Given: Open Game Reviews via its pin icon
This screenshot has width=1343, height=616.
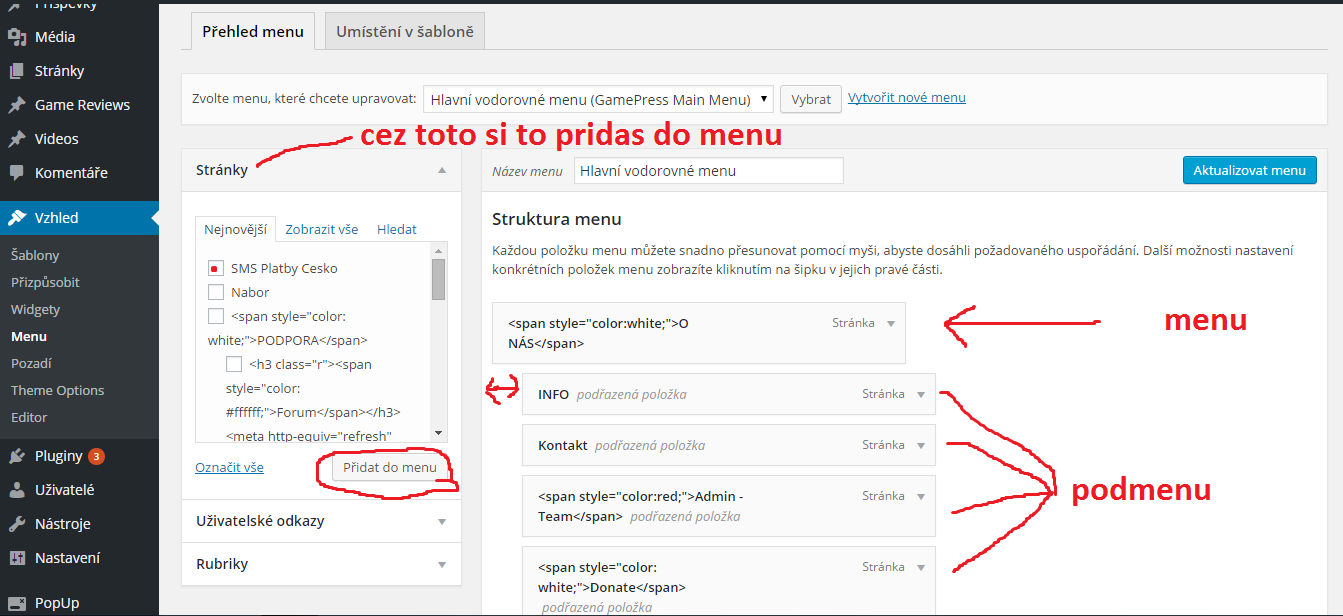Looking at the screenshot, I should pos(16,105).
